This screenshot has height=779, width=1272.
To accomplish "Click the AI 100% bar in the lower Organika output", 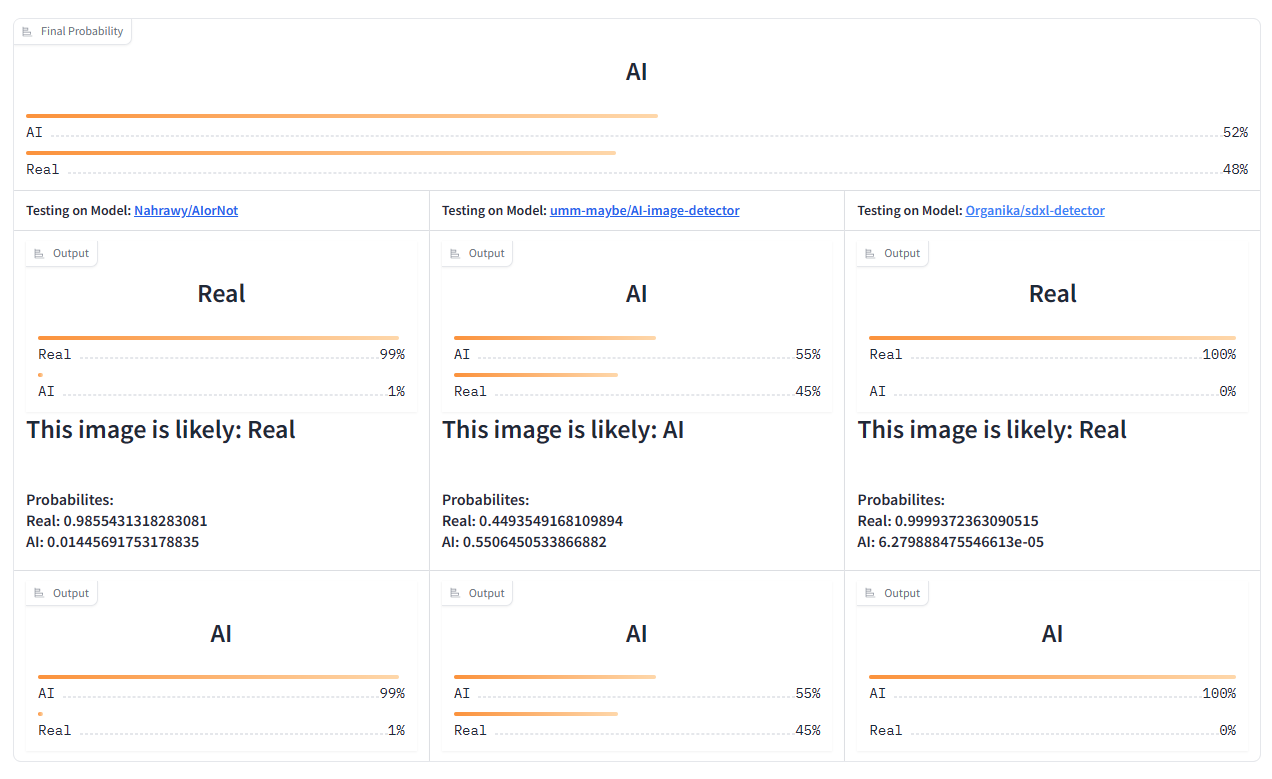I will (1052, 677).
